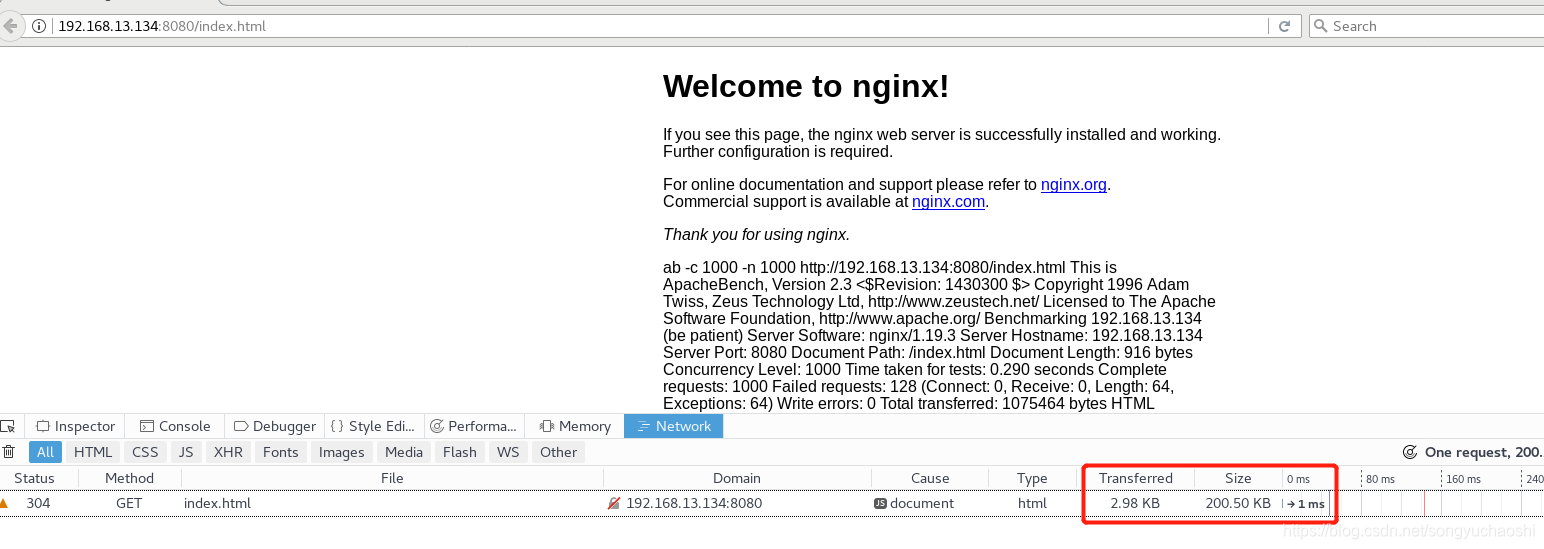Screen dimensions: 1544x549
Task: Open the nginx.org link
Action: coord(1073,184)
